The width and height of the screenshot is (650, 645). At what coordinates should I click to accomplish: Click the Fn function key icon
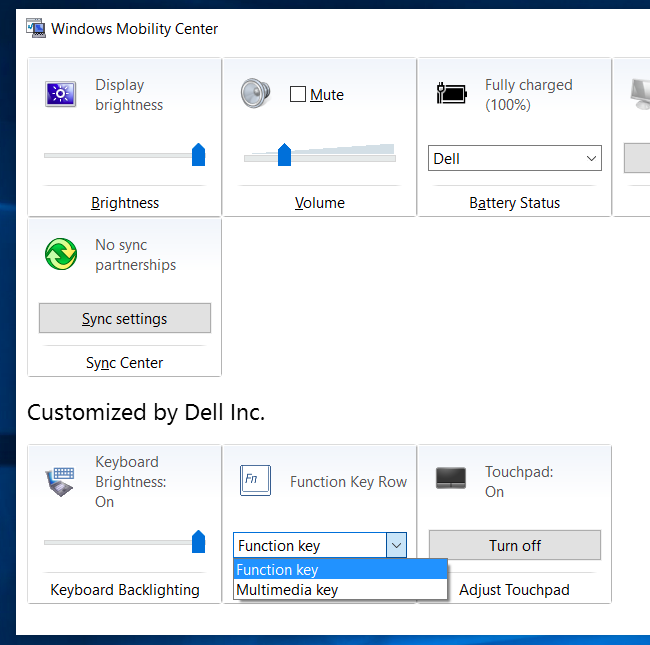[x=255, y=480]
